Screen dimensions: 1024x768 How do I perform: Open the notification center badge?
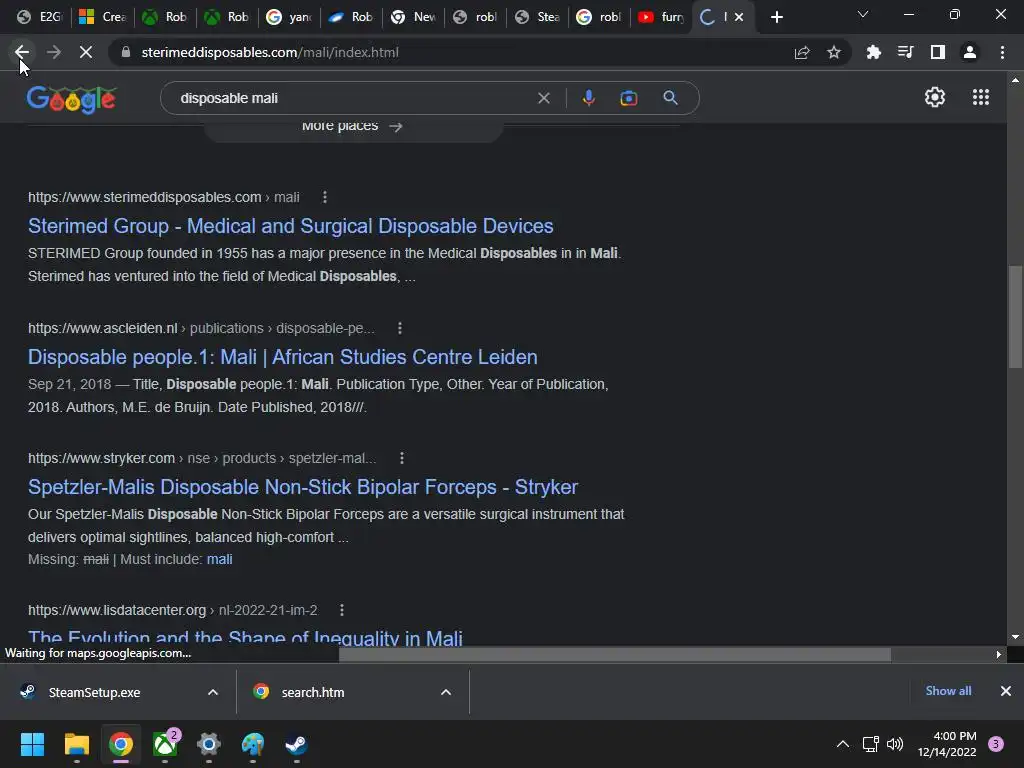996,744
